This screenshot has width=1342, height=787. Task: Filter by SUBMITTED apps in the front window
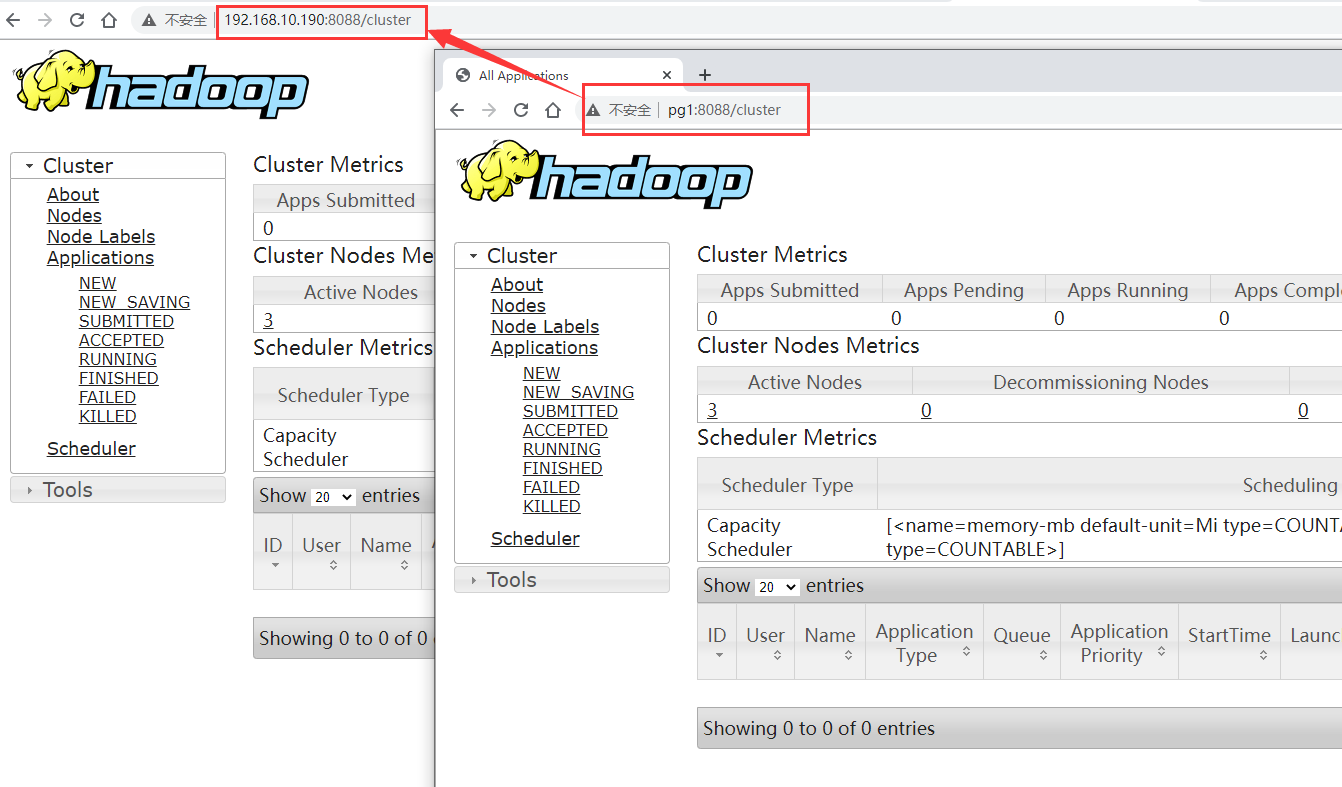pyautogui.click(x=570, y=411)
